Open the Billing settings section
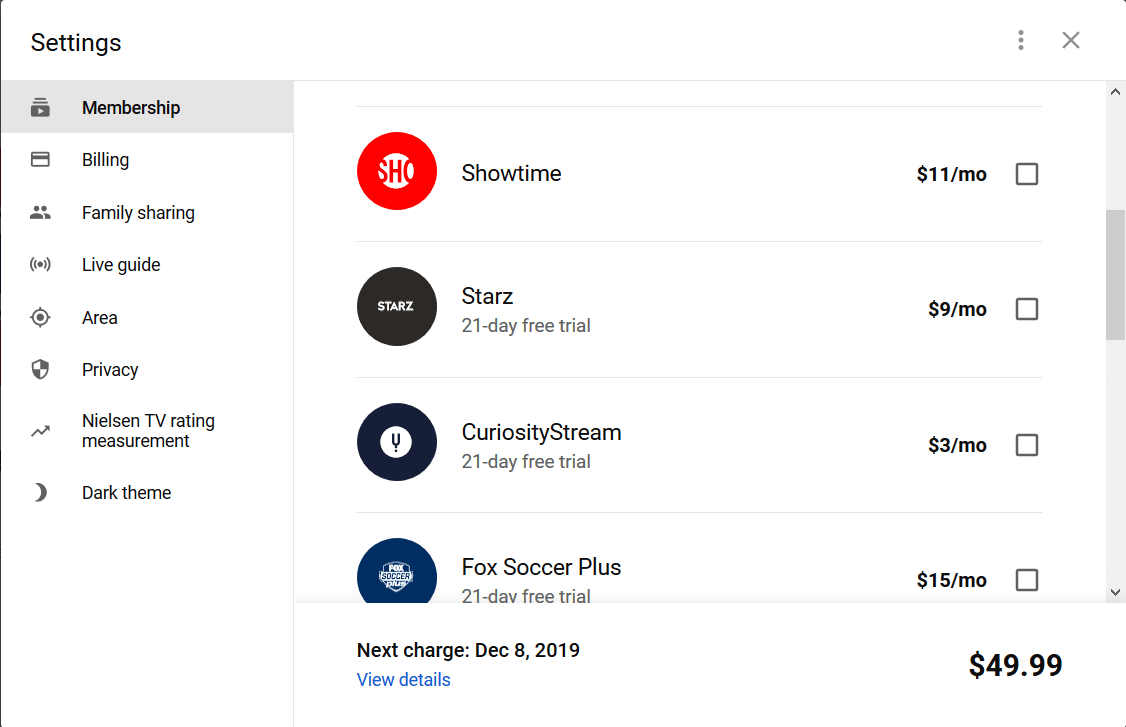 click(x=147, y=159)
